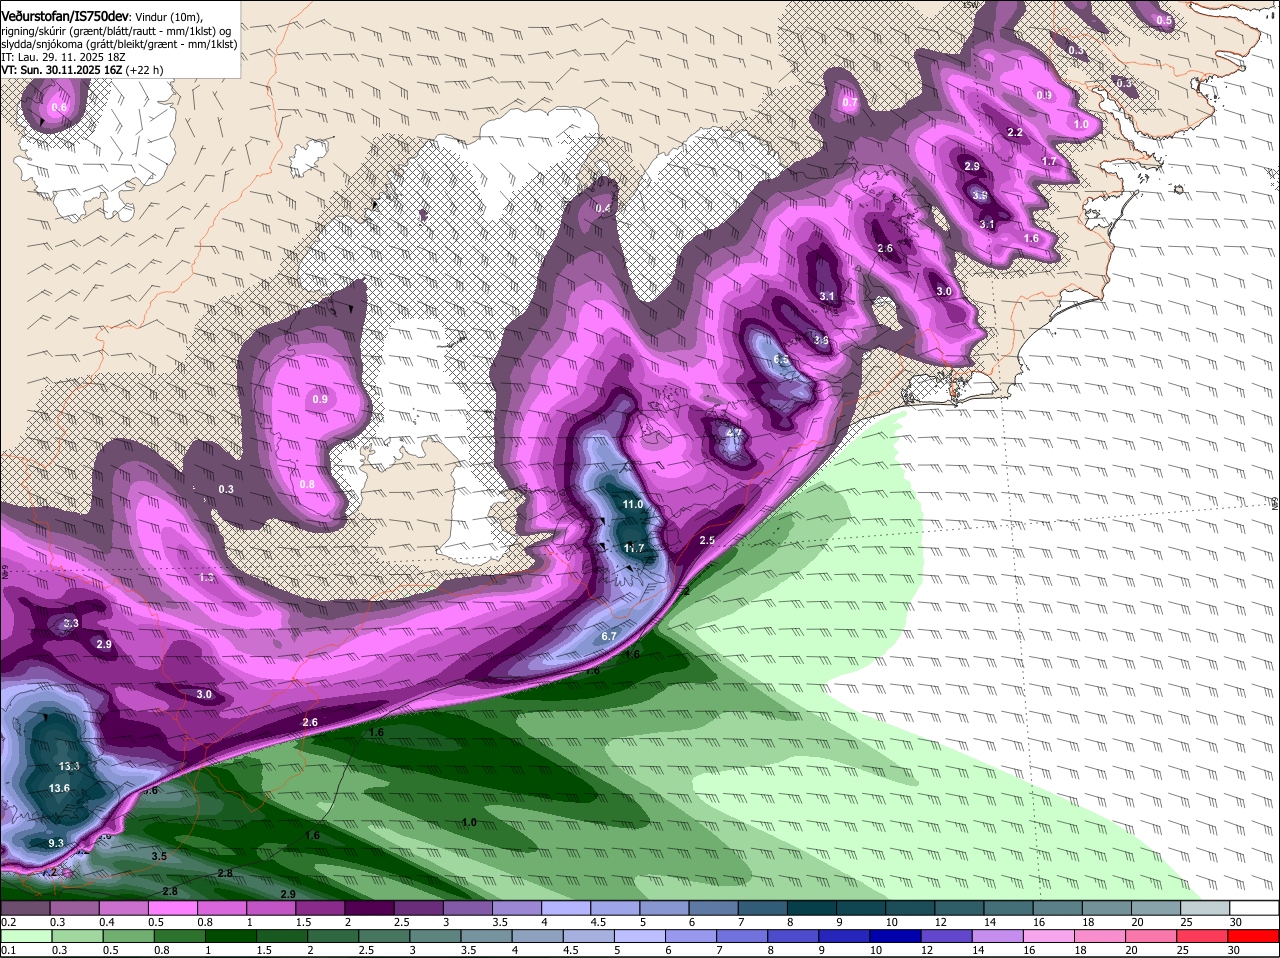Pick the bright pink 0.5 swatch in upper legend
Image resolution: width=1280 pixels, height=958 pixels.
172,908
